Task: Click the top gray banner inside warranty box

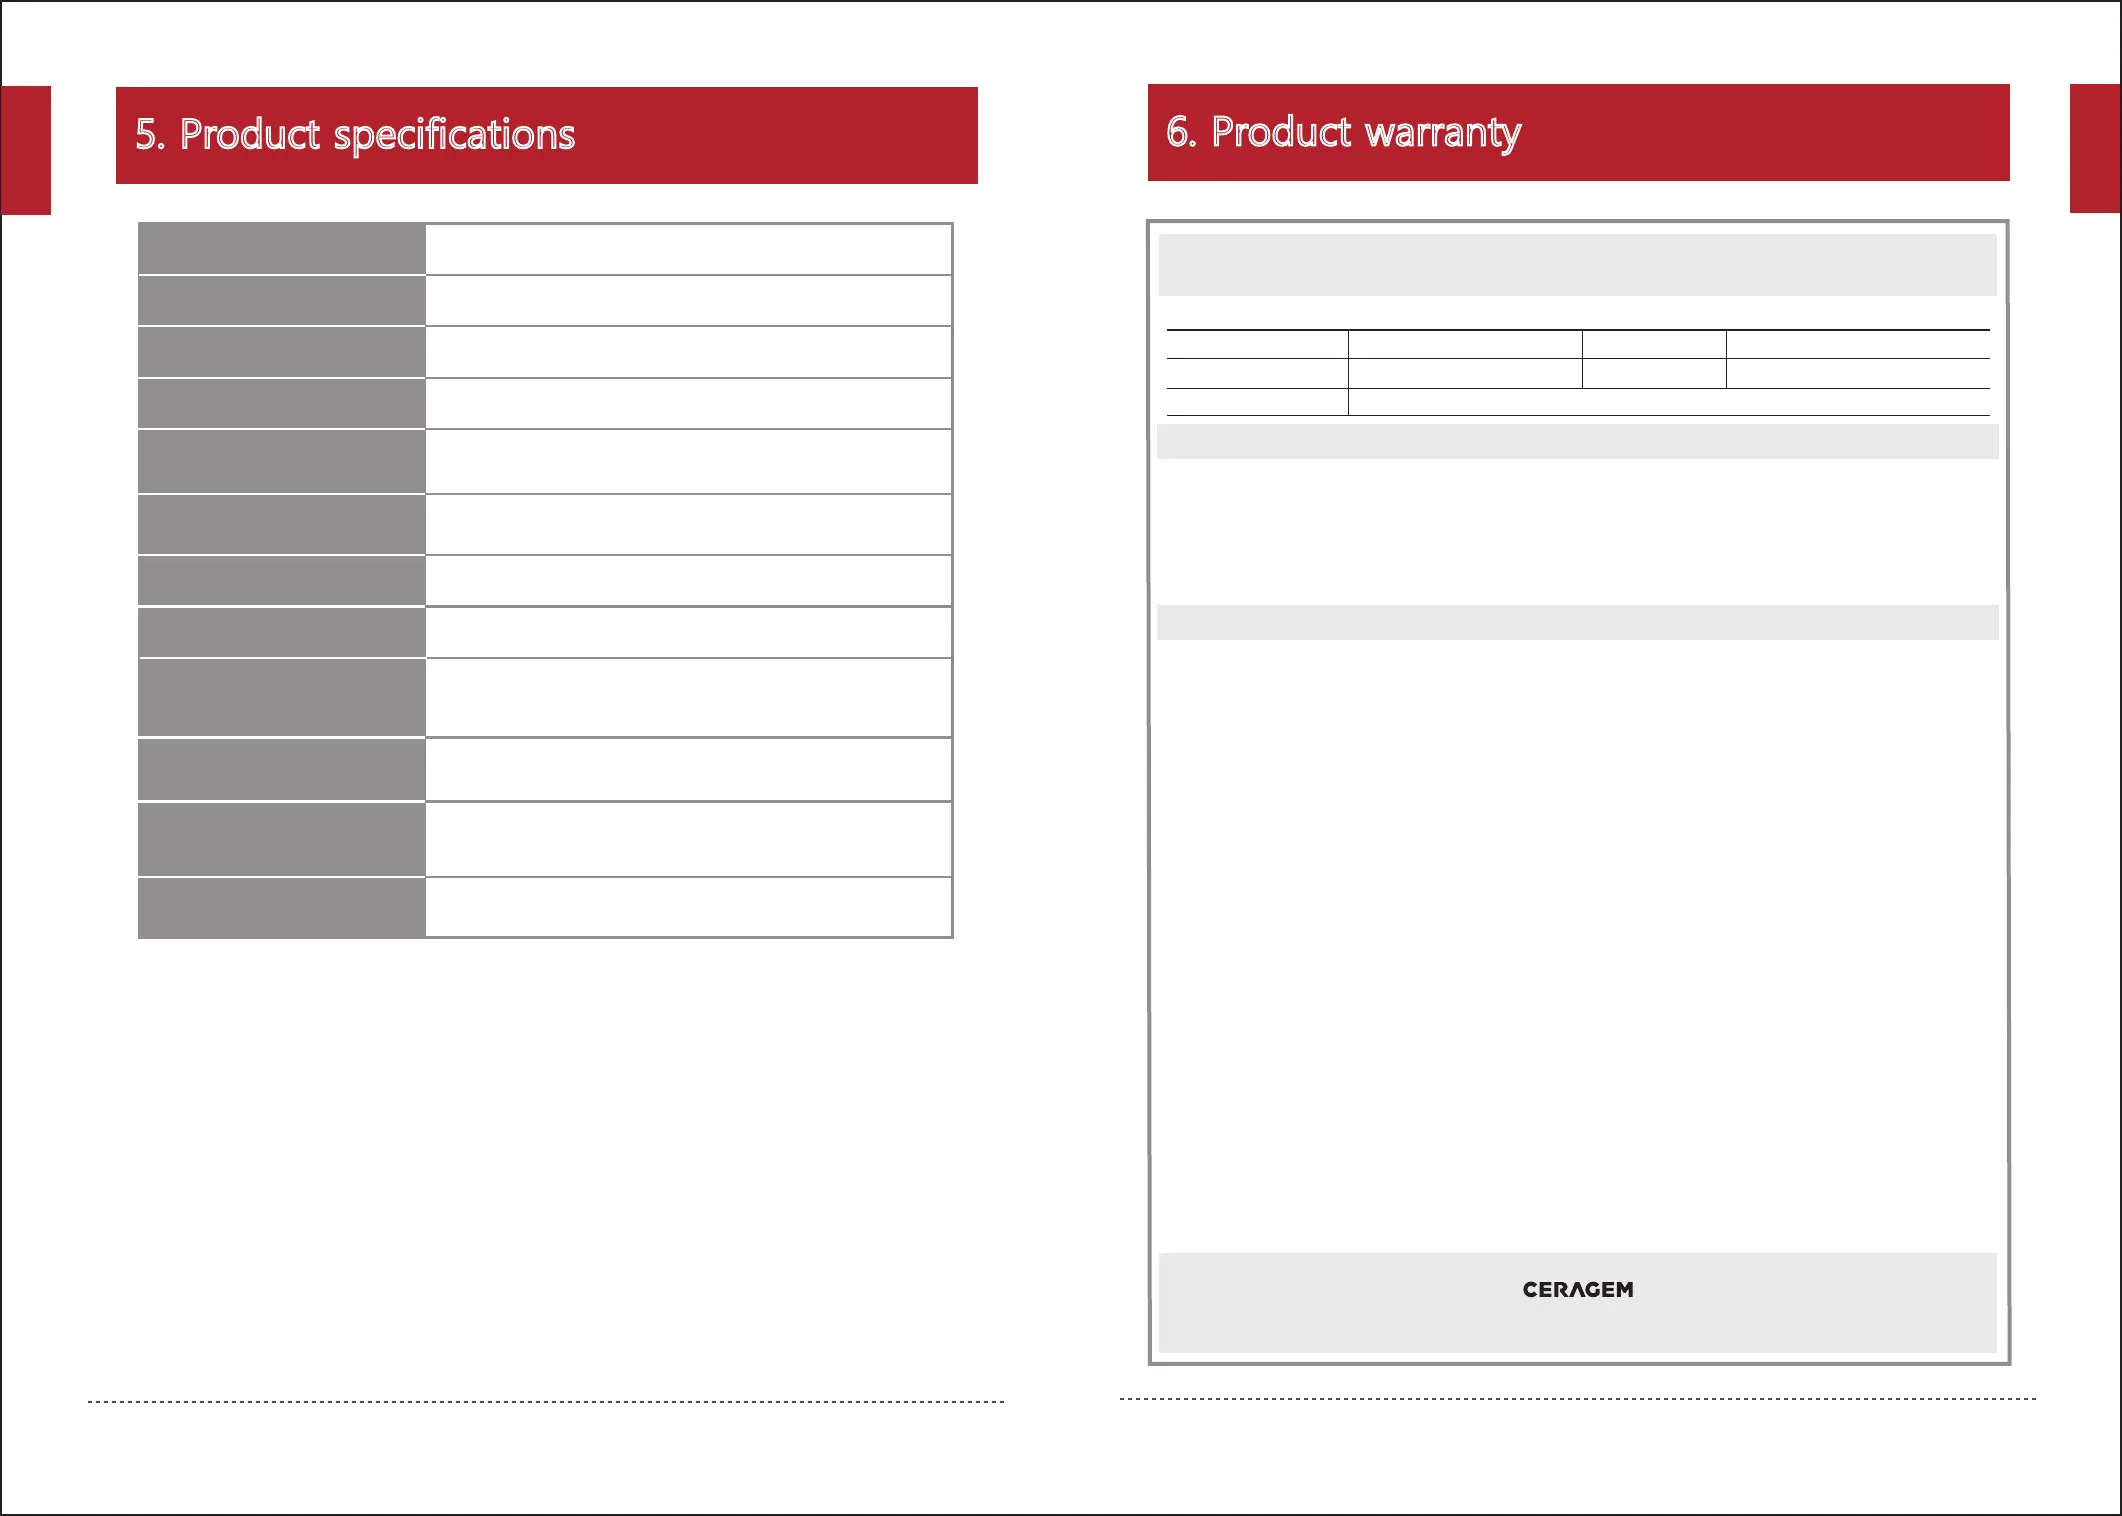Action: tap(1577, 265)
